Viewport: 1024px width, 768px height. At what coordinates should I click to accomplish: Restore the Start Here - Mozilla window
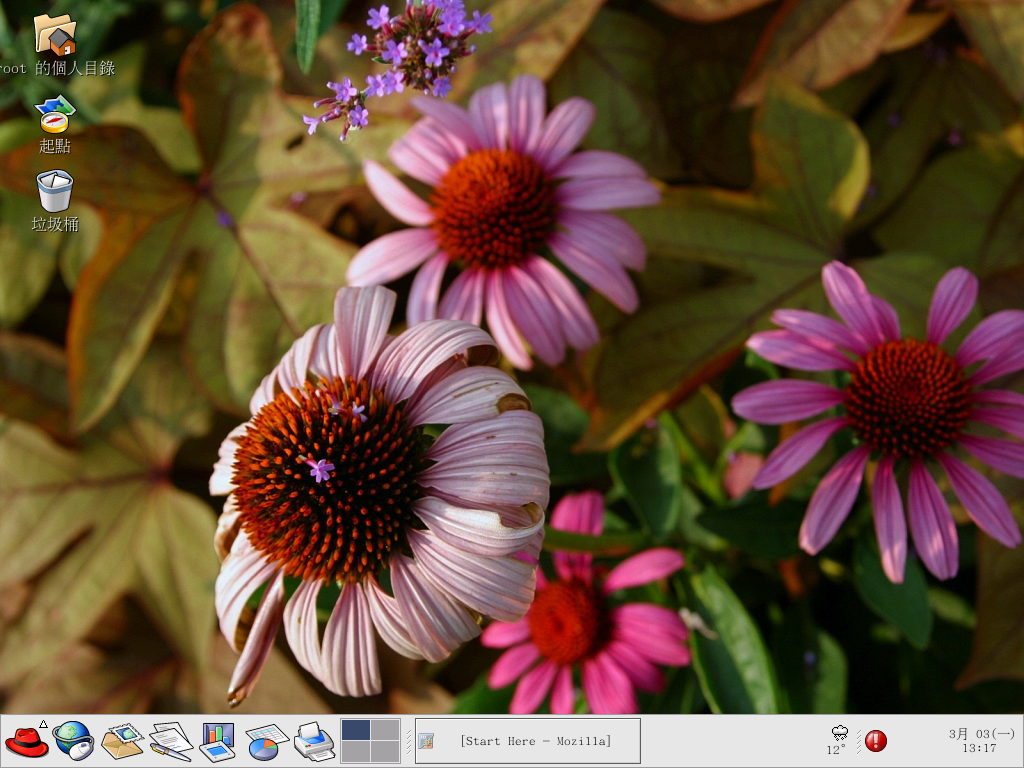[x=528, y=741]
